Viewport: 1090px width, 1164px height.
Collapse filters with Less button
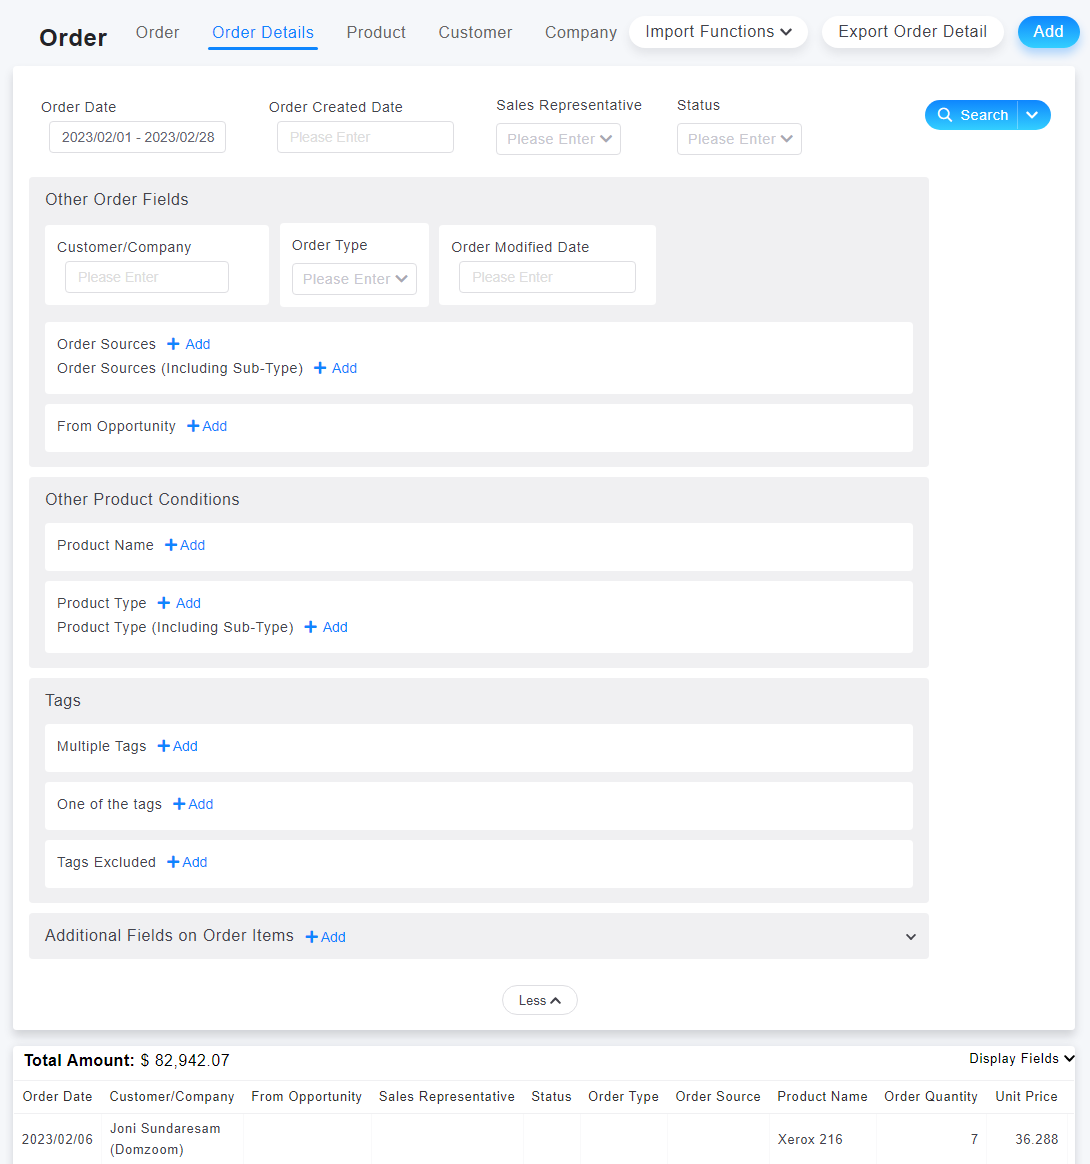tap(540, 1000)
